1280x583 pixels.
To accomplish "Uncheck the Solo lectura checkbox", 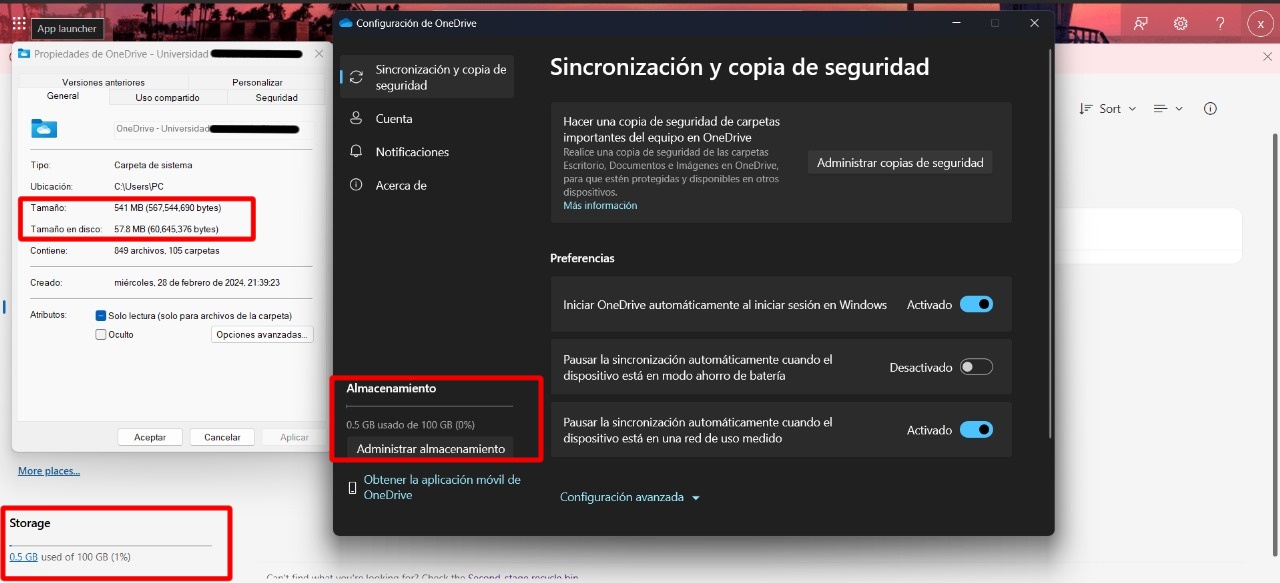I will (x=101, y=315).
